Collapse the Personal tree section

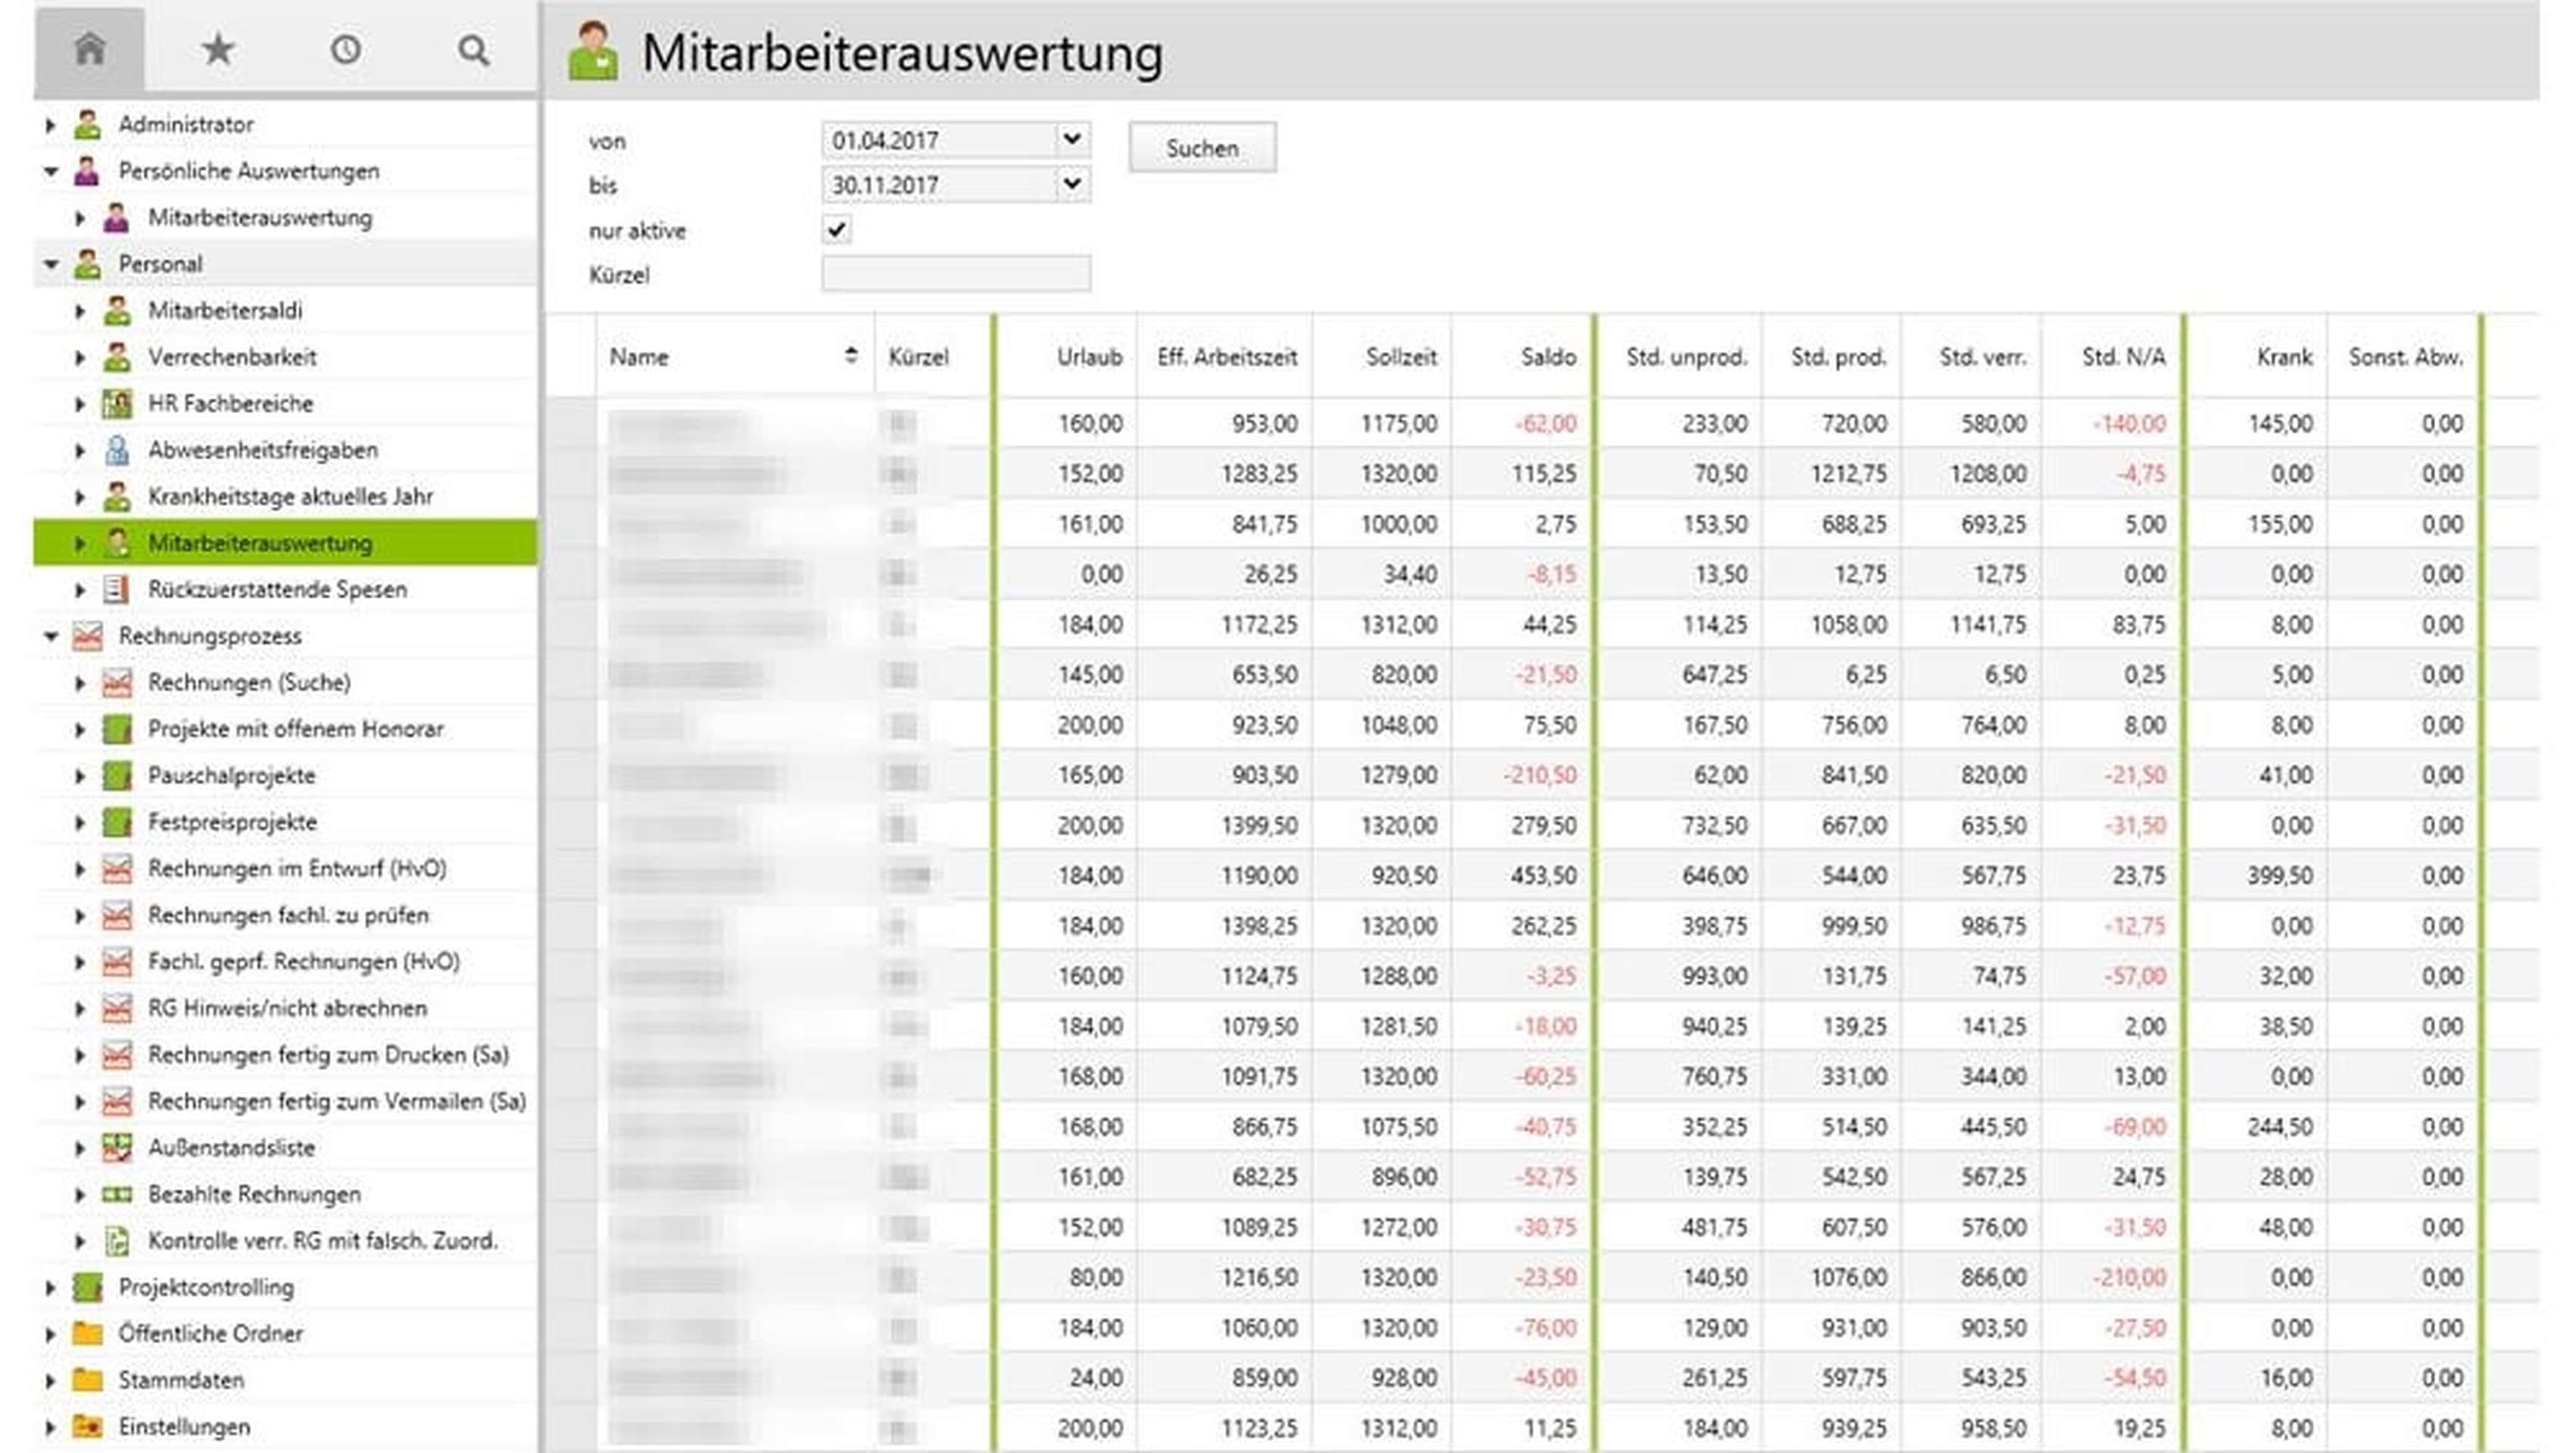[51, 264]
